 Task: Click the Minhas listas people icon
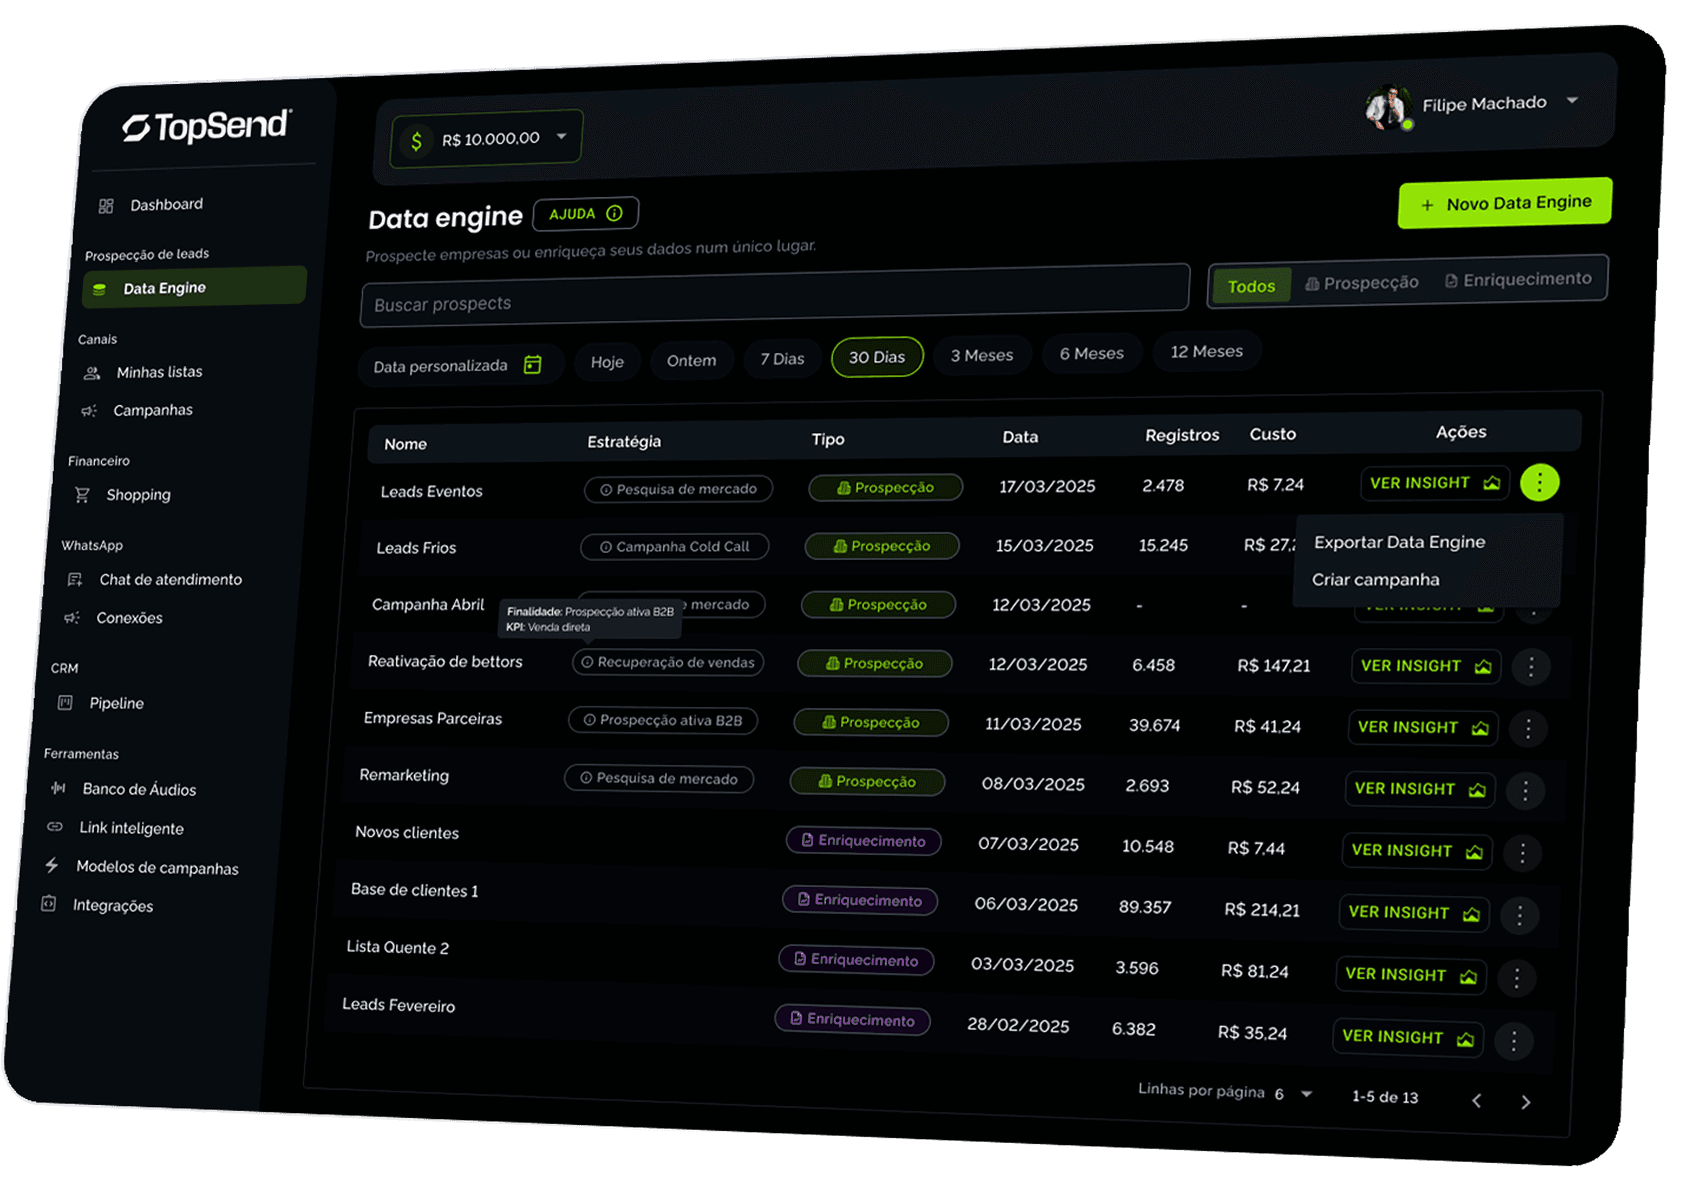point(92,373)
